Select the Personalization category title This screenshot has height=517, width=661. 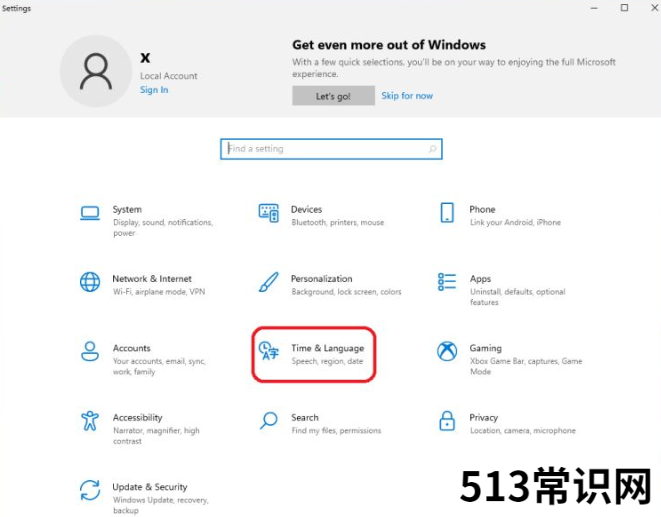322,279
